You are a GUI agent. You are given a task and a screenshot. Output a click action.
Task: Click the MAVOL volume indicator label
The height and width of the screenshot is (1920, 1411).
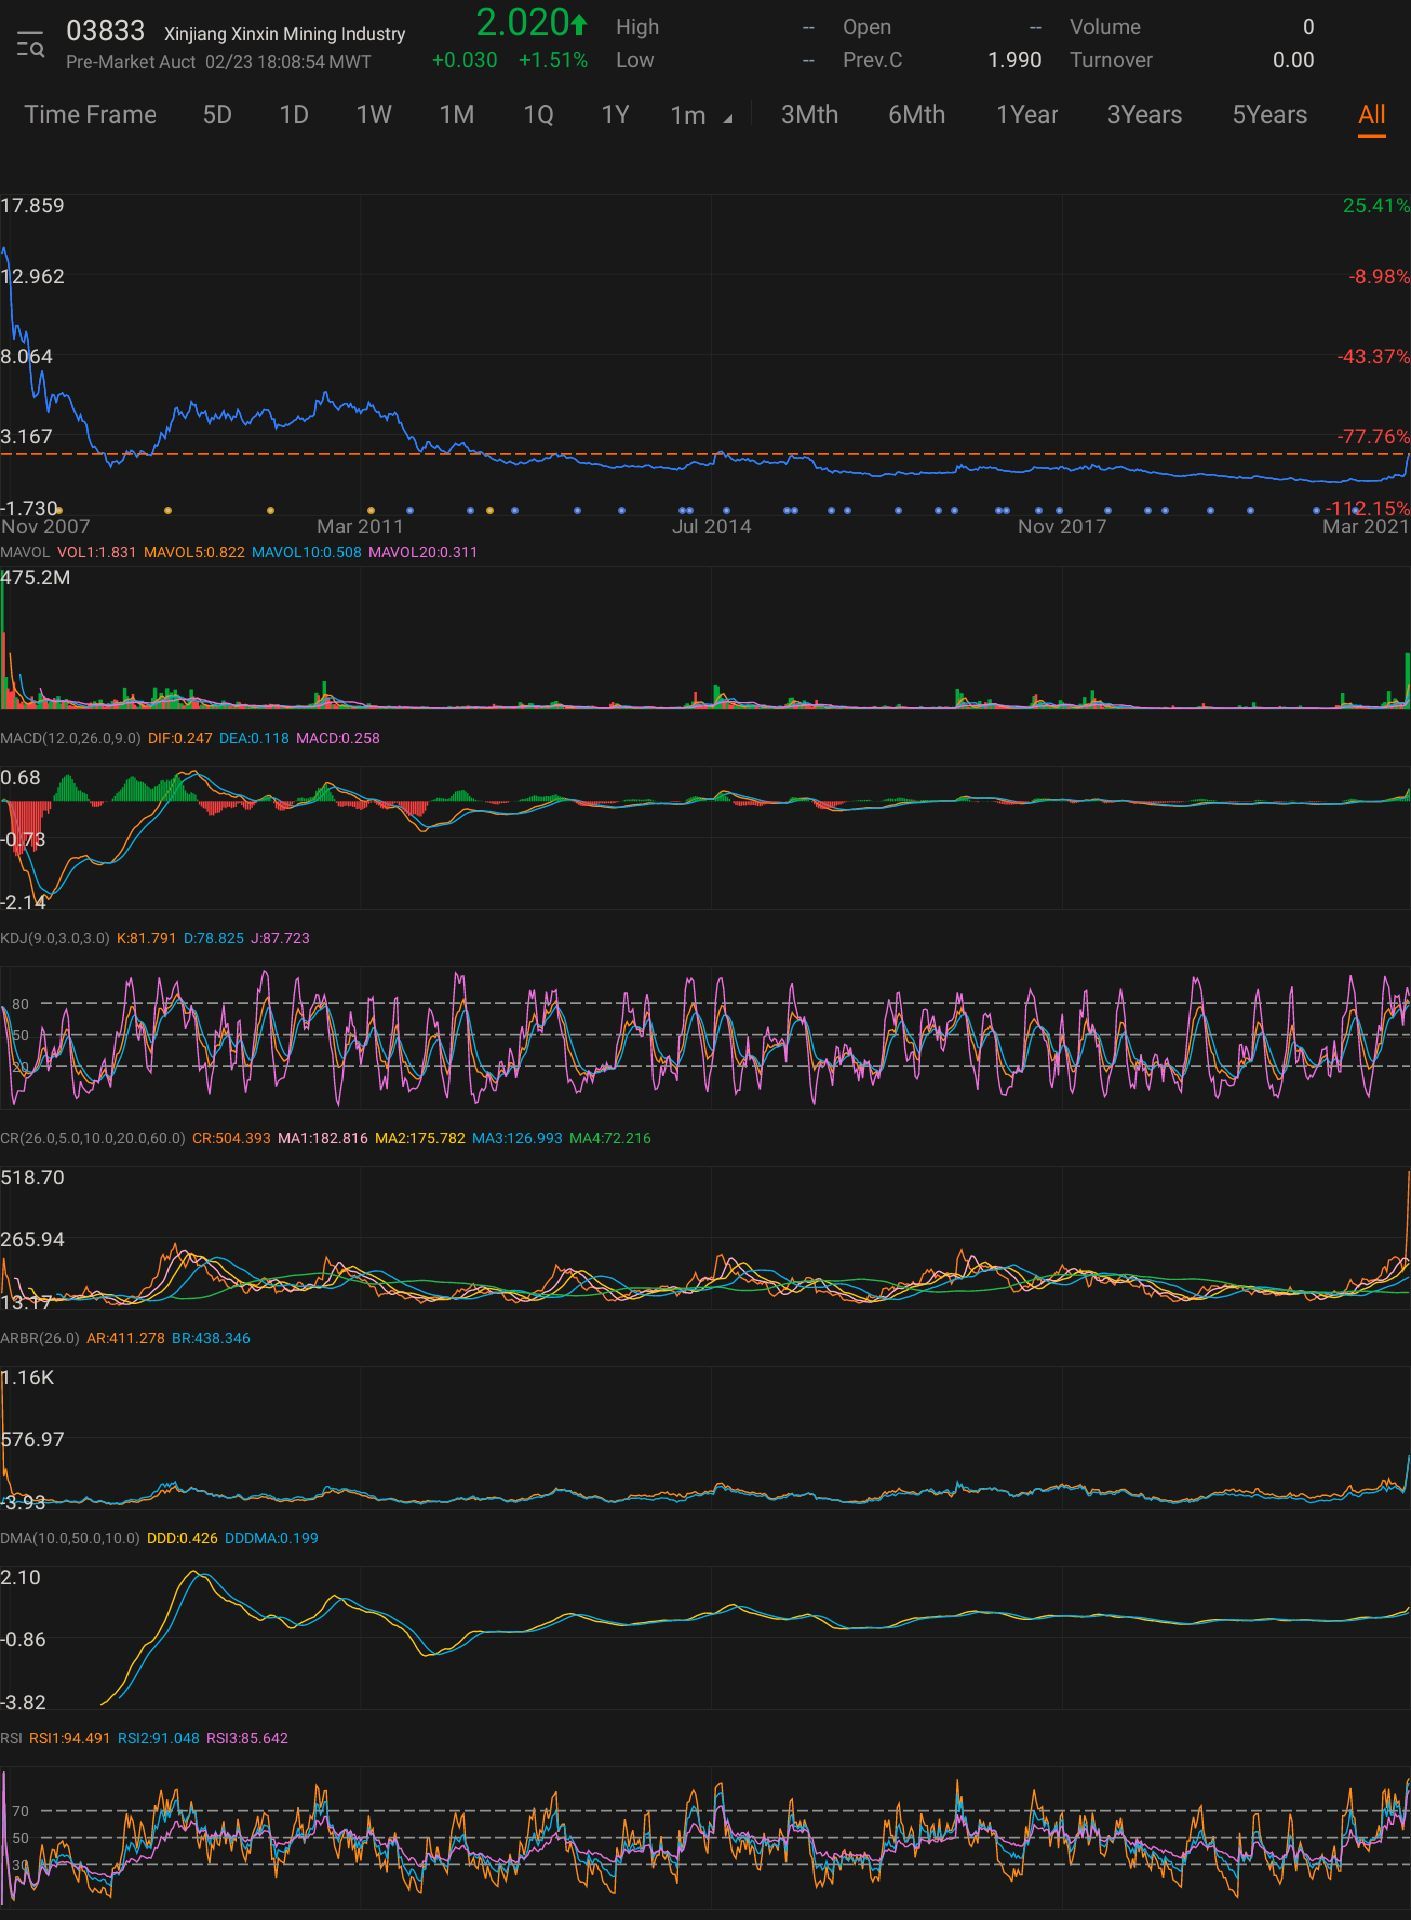click(x=25, y=552)
